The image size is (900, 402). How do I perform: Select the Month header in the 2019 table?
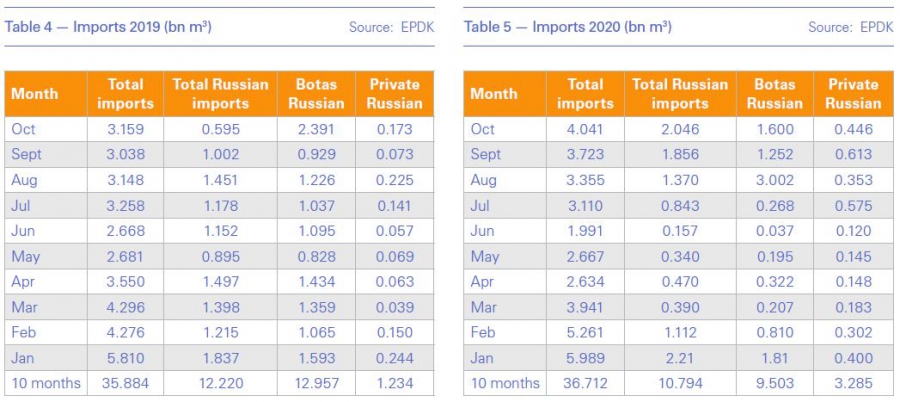[35, 94]
